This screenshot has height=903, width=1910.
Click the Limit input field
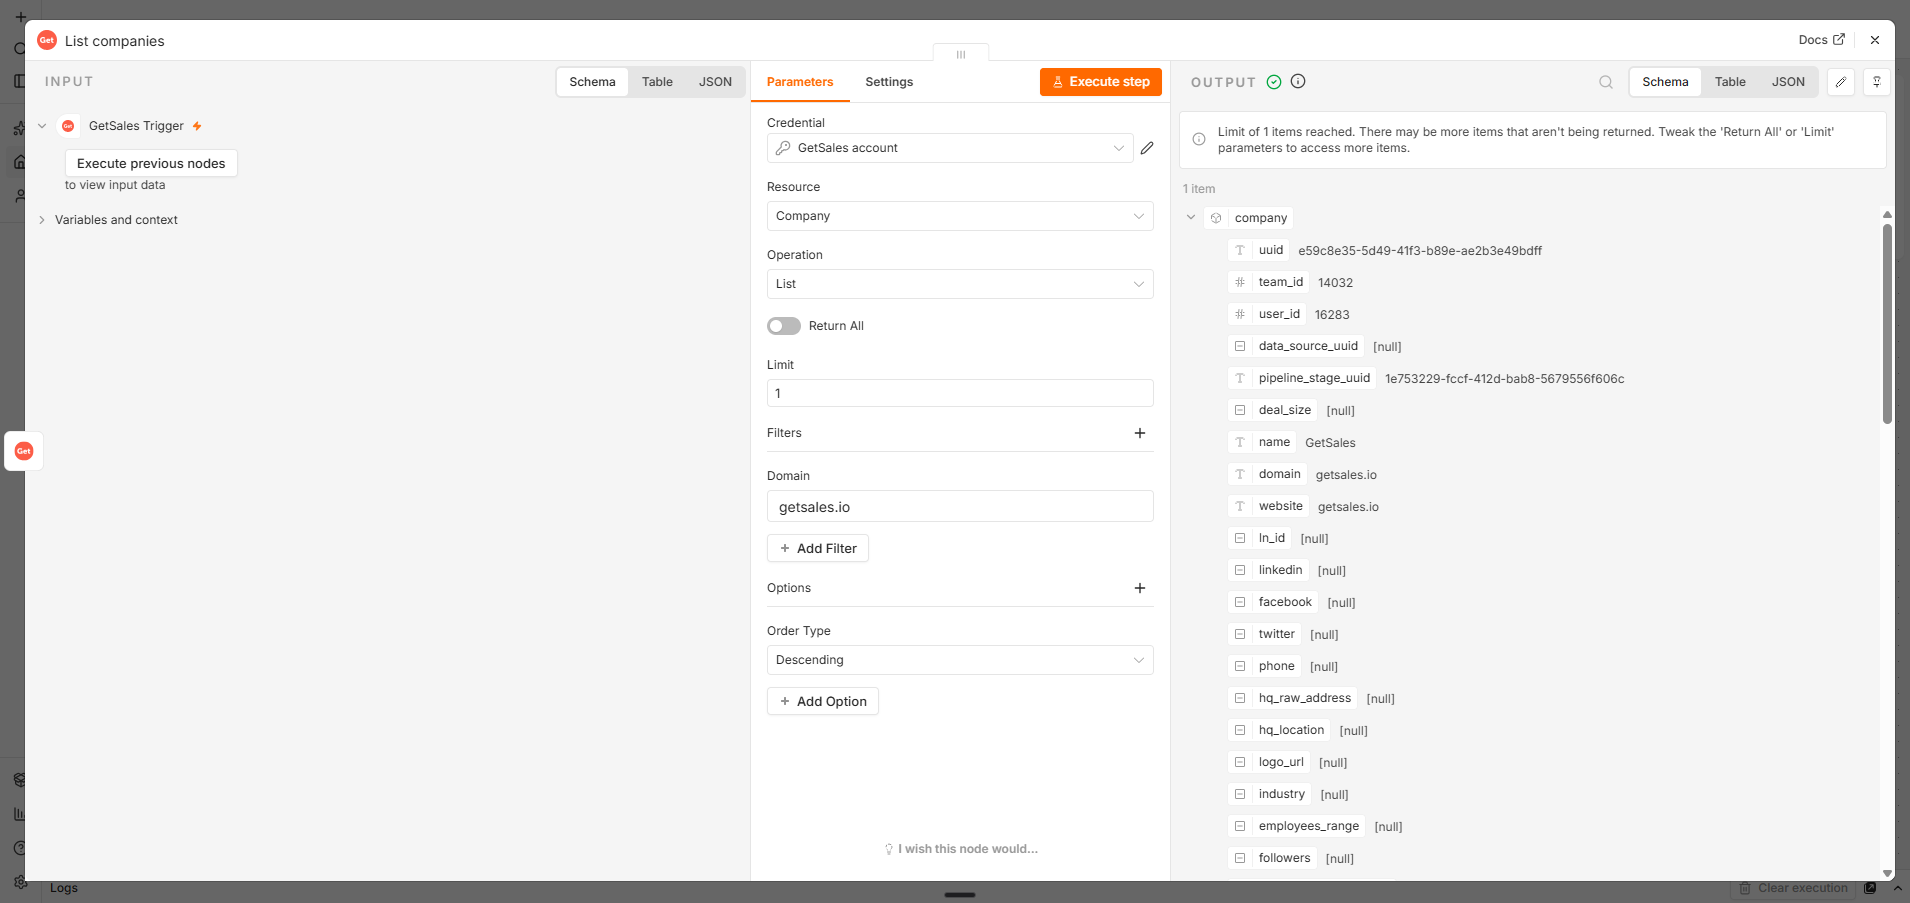coord(960,393)
